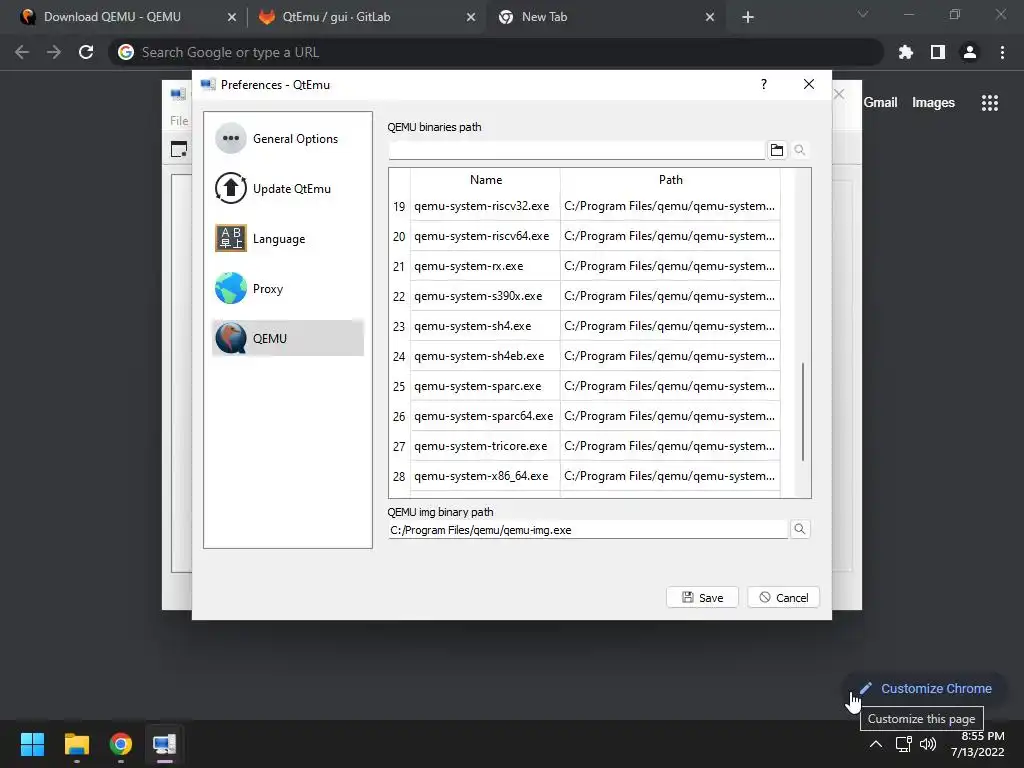This screenshot has height=768, width=1024.
Task: Select qemu-system-sh4eb.exe name cell
Action: [485, 356]
